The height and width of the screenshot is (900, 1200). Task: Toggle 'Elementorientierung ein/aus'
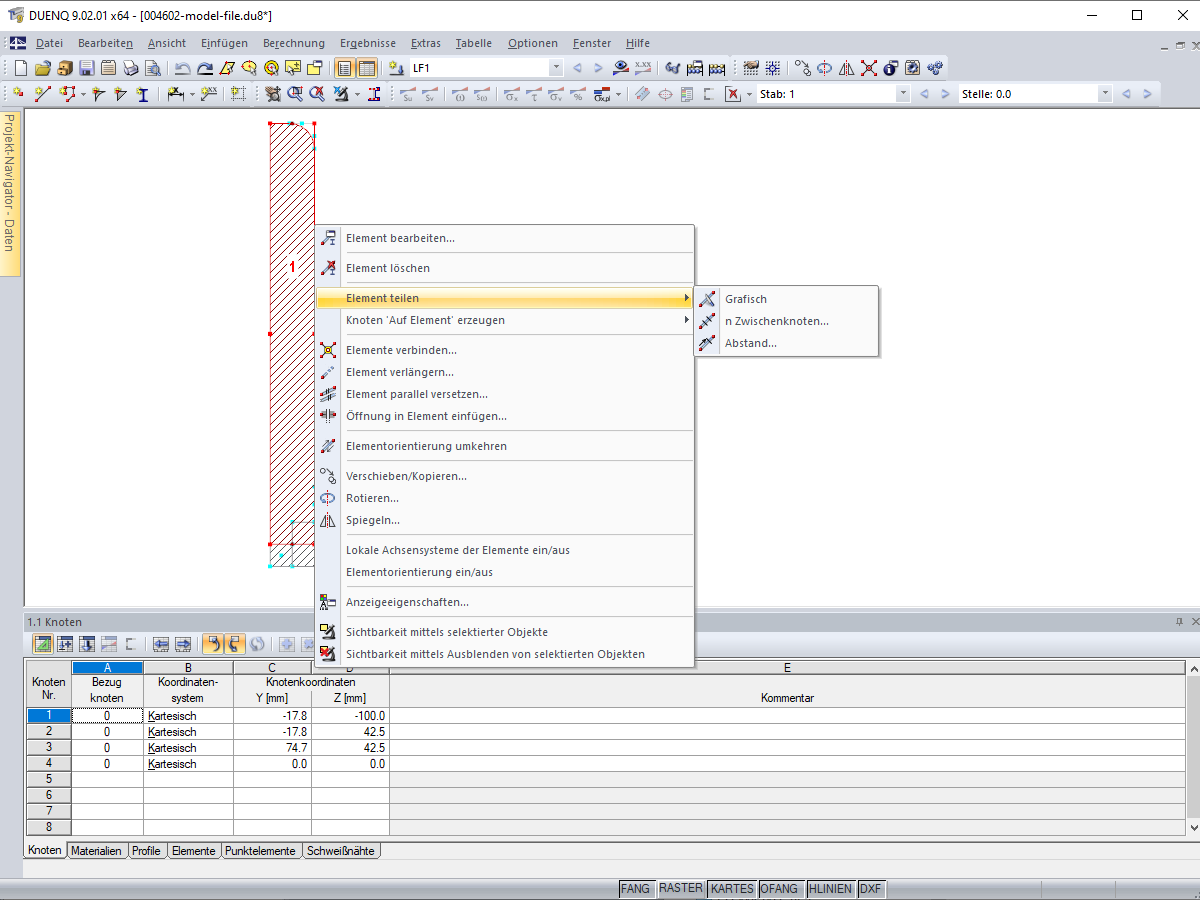504,572
